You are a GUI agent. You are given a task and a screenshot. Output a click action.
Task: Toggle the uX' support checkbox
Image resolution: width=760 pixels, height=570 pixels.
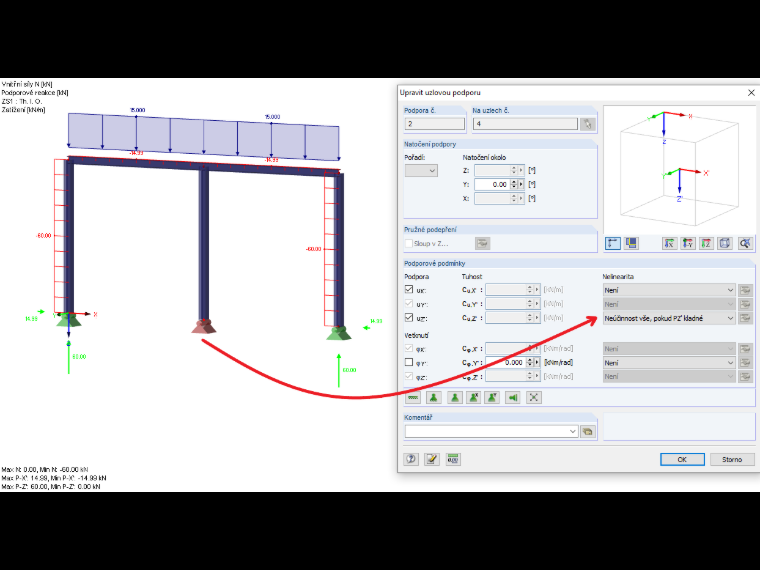[409, 289]
